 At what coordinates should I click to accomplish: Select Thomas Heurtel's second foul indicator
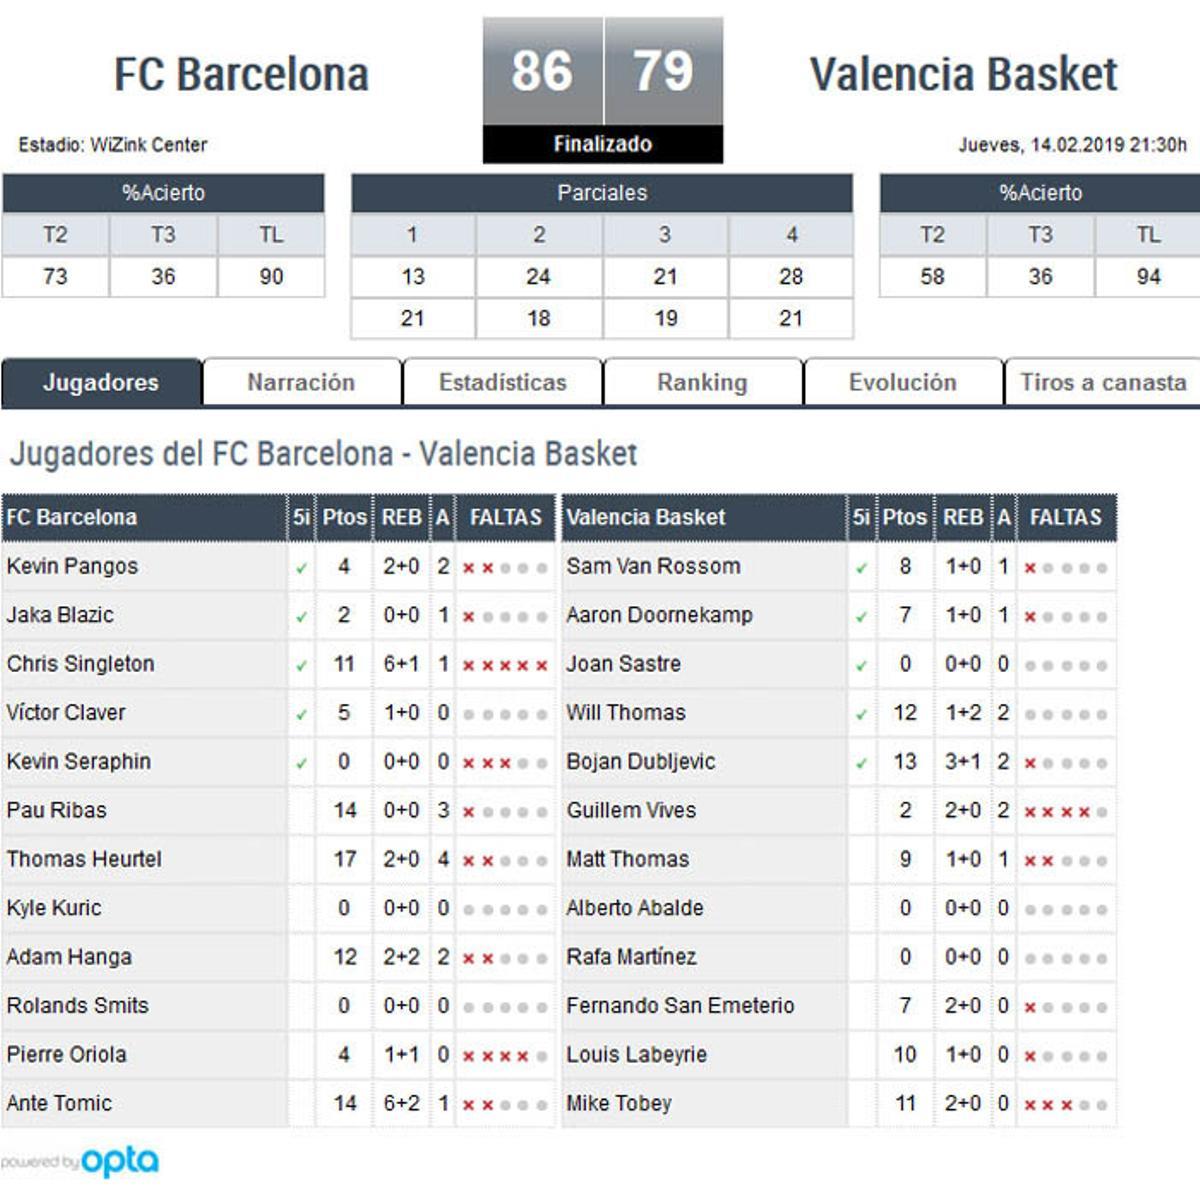(487, 858)
